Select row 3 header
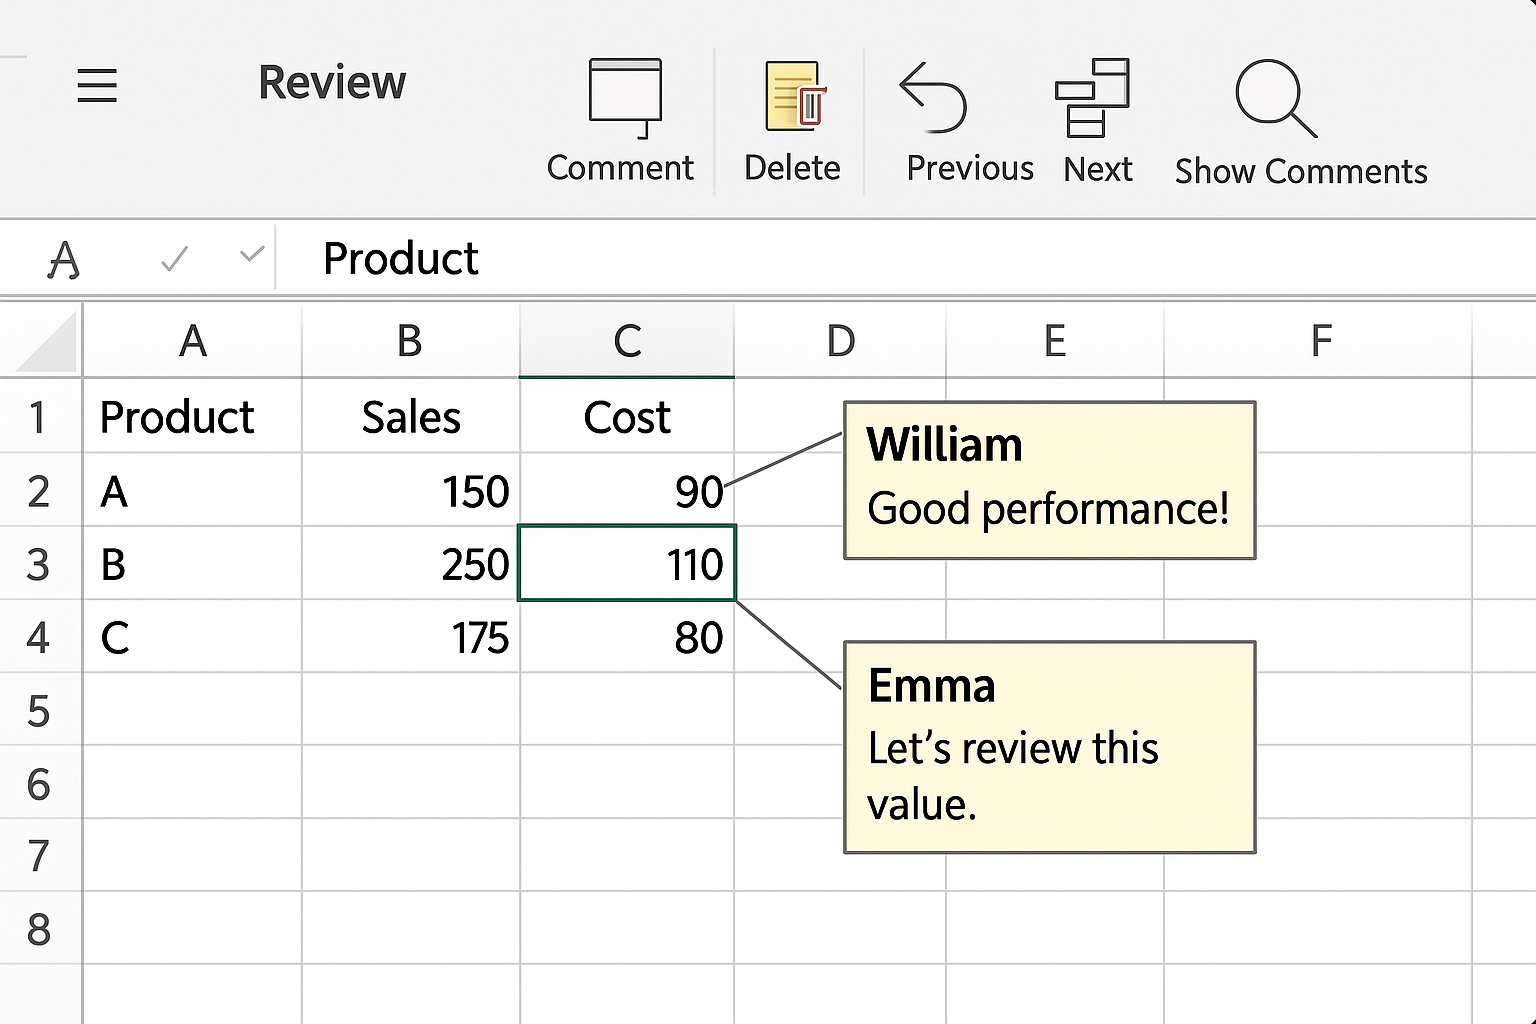This screenshot has height=1024, width=1536. [x=39, y=564]
